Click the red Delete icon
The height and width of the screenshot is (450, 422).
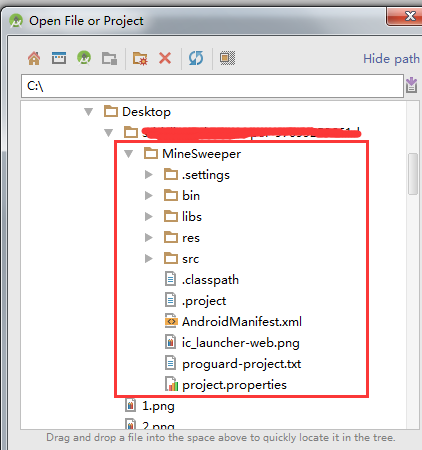click(165, 58)
